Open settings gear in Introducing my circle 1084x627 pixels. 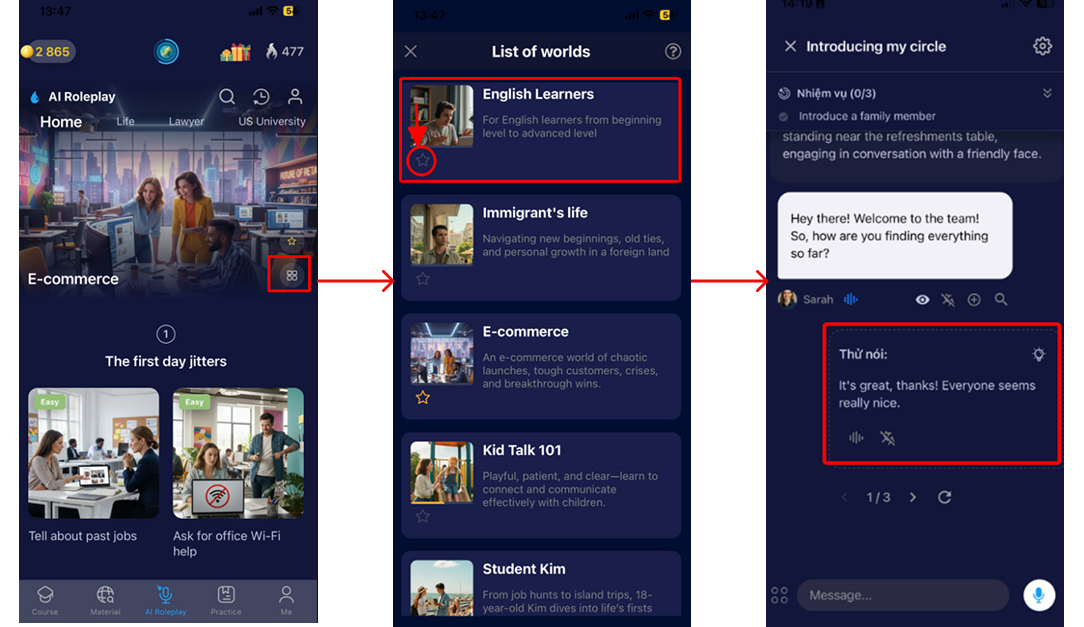pyautogui.click(x=1042, y=46)
